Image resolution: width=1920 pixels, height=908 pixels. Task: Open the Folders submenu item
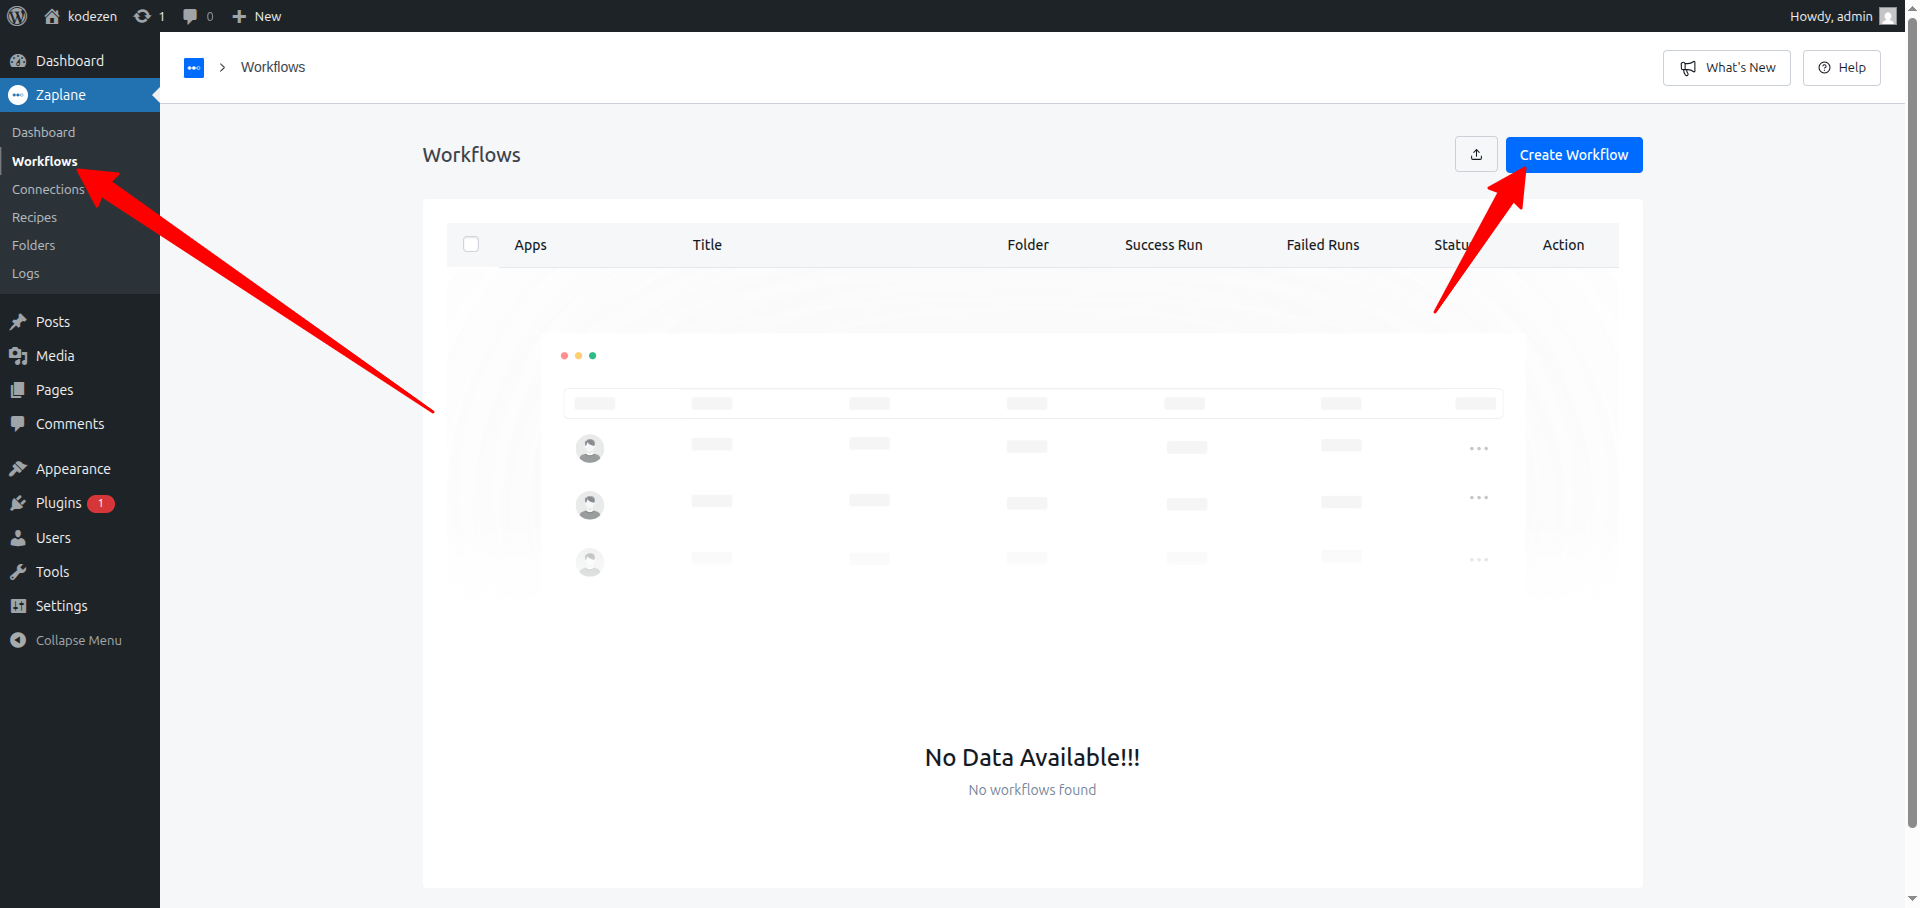click(33, 245)
